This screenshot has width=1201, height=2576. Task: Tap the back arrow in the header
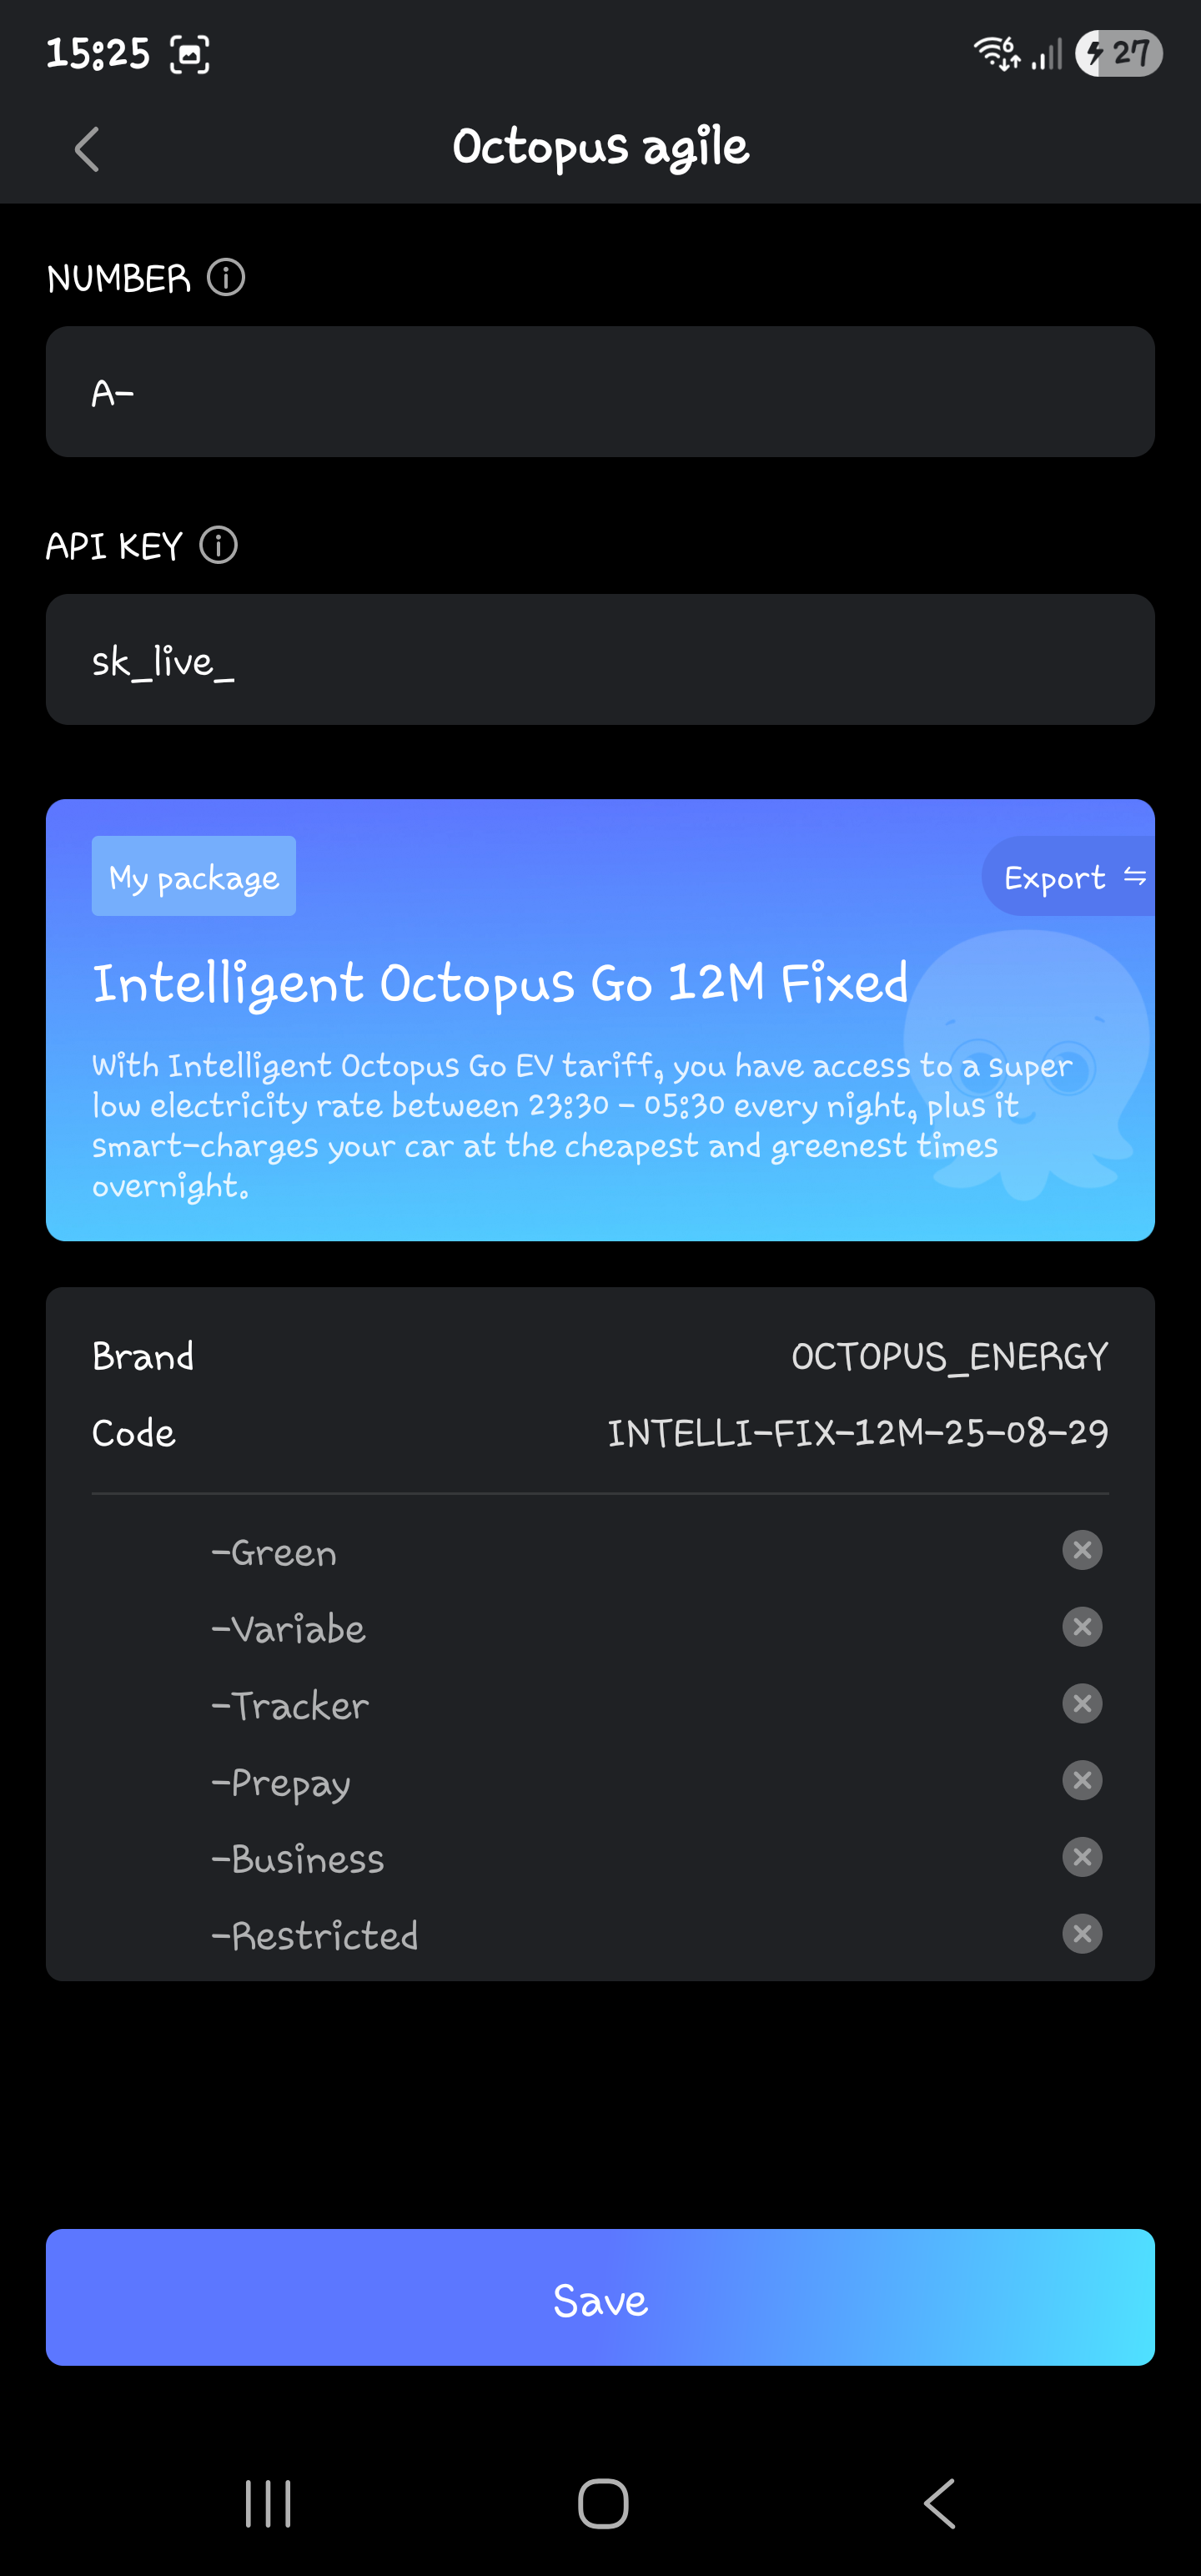click(87, 149)
